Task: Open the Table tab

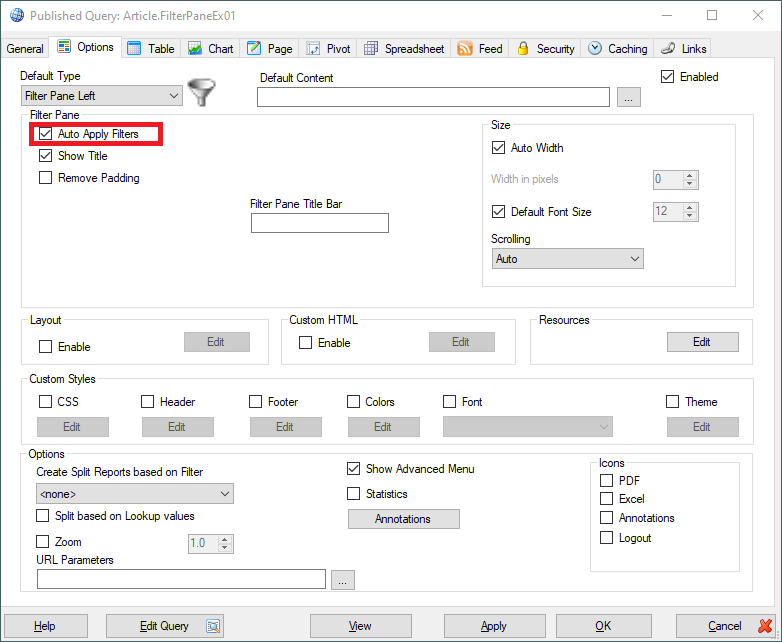Action: coord(151,48)
